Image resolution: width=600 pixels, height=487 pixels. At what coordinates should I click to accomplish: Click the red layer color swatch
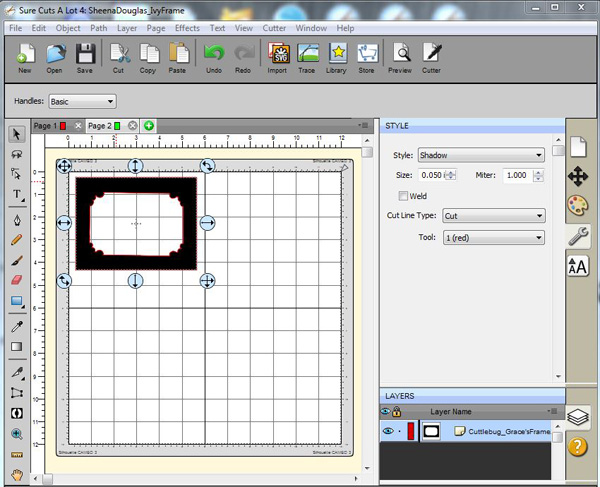tap(410, 430)
